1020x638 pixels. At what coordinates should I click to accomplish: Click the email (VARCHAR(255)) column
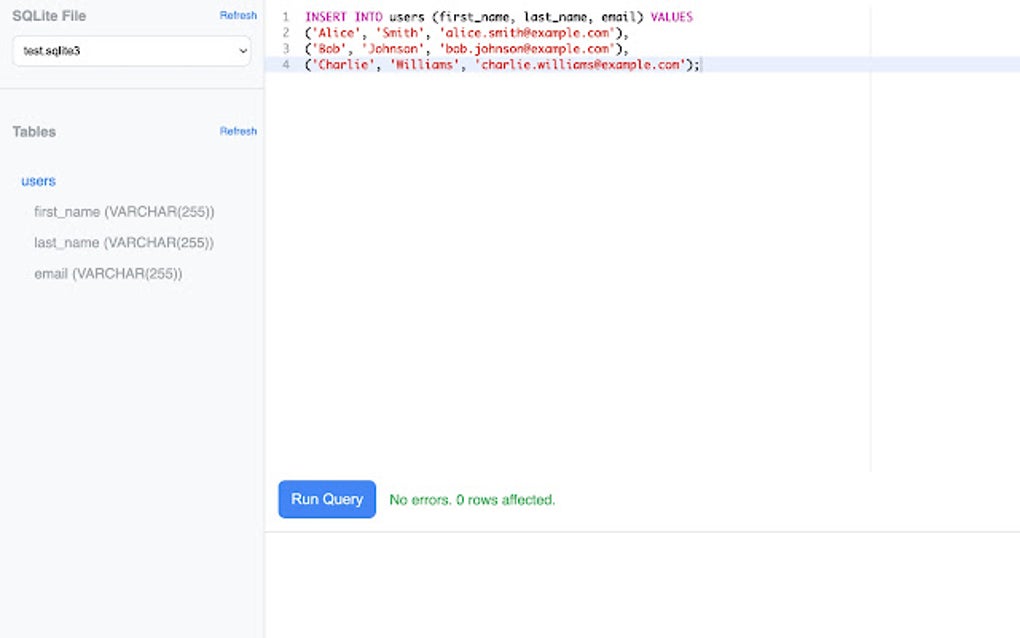[108, 274]
